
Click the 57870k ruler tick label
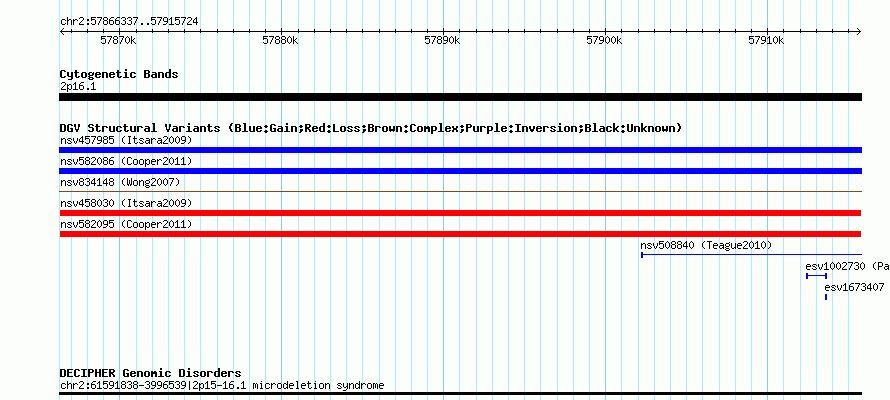point(119,41)
